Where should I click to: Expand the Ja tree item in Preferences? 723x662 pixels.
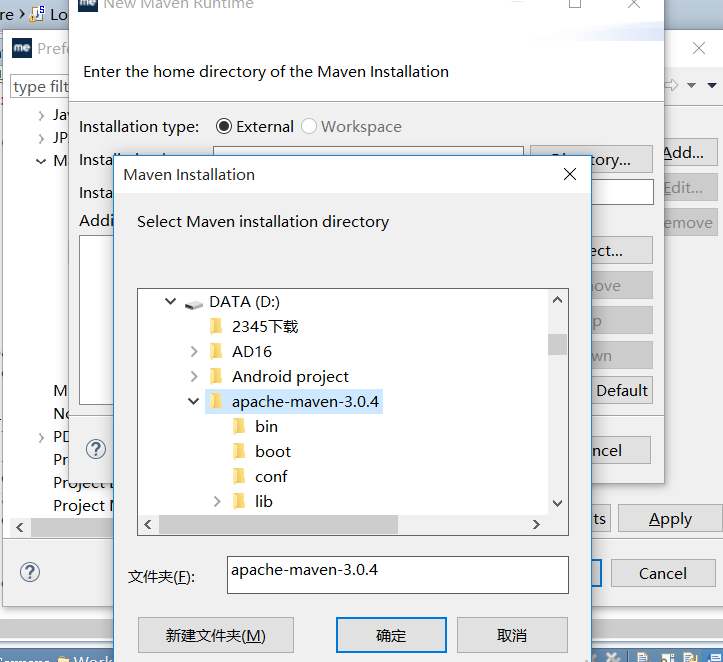pyautogui.click(x=41, y=115)
